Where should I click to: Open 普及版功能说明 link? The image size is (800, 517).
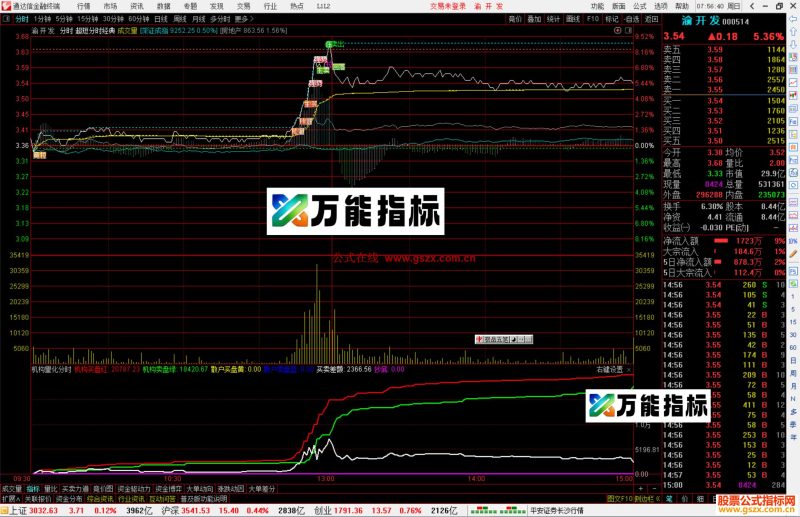(204, 499)
